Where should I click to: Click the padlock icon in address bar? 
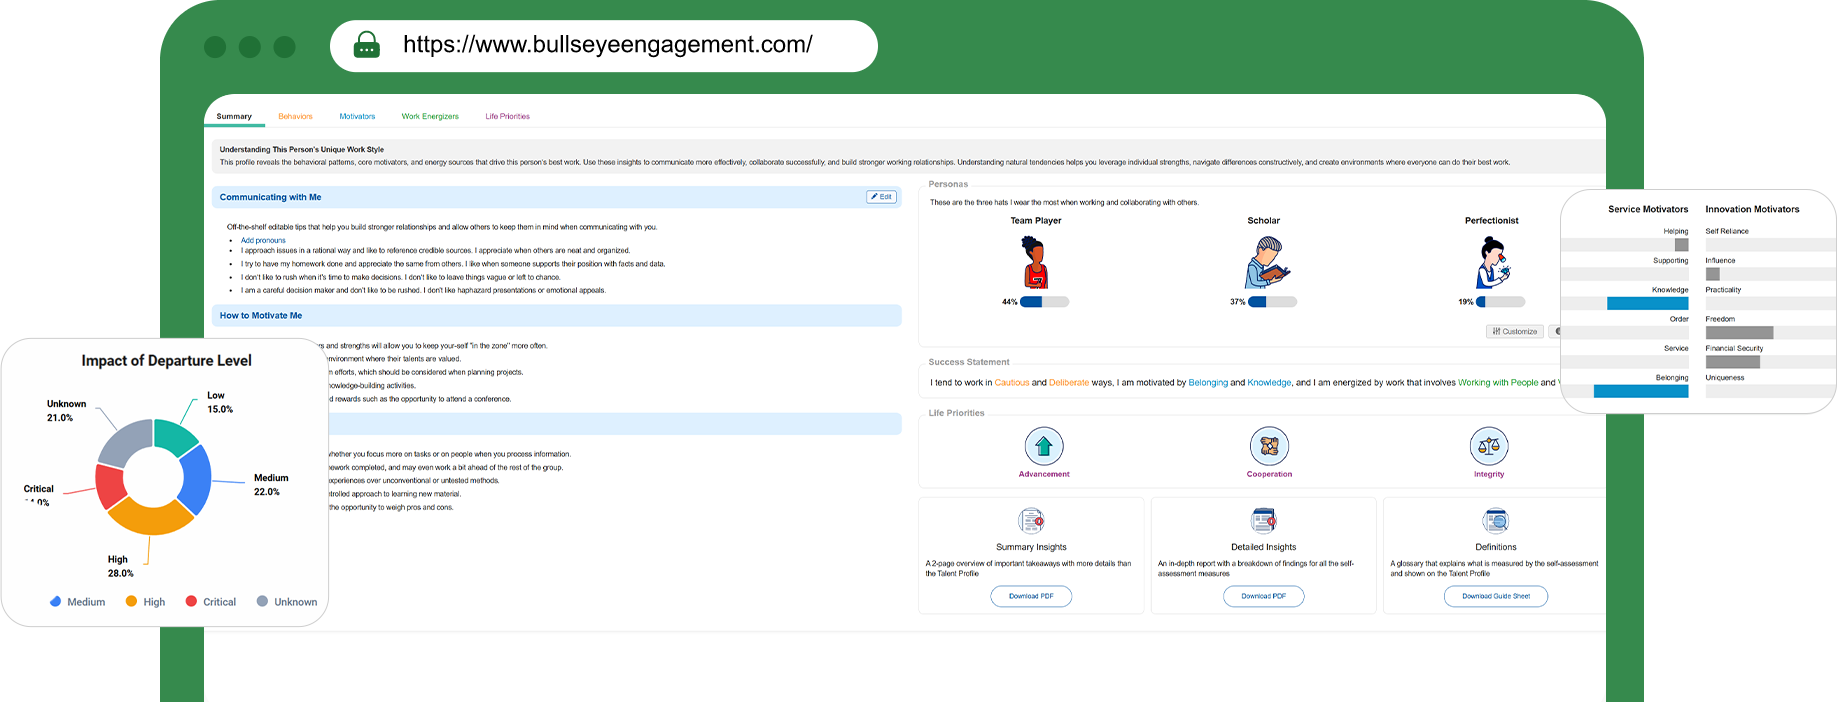367,45
